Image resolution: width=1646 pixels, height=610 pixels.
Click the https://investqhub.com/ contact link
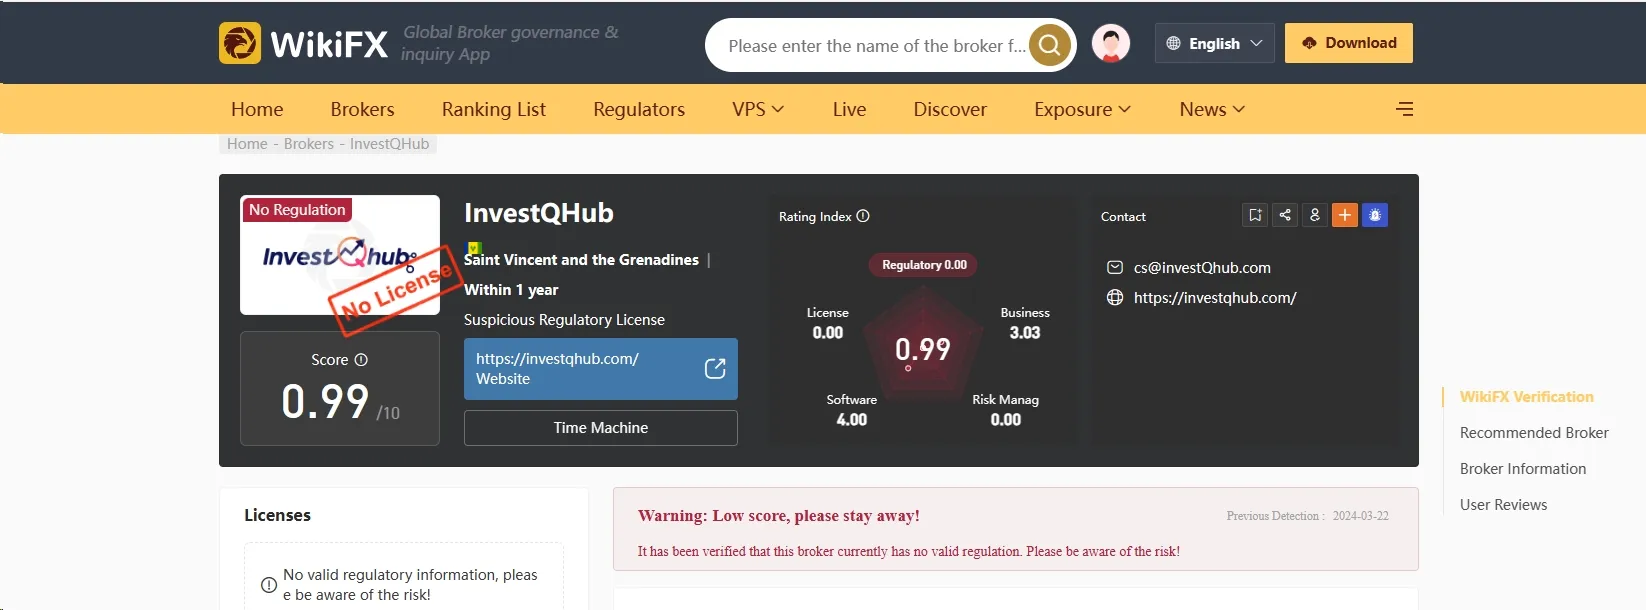(x=1215, y=298)
